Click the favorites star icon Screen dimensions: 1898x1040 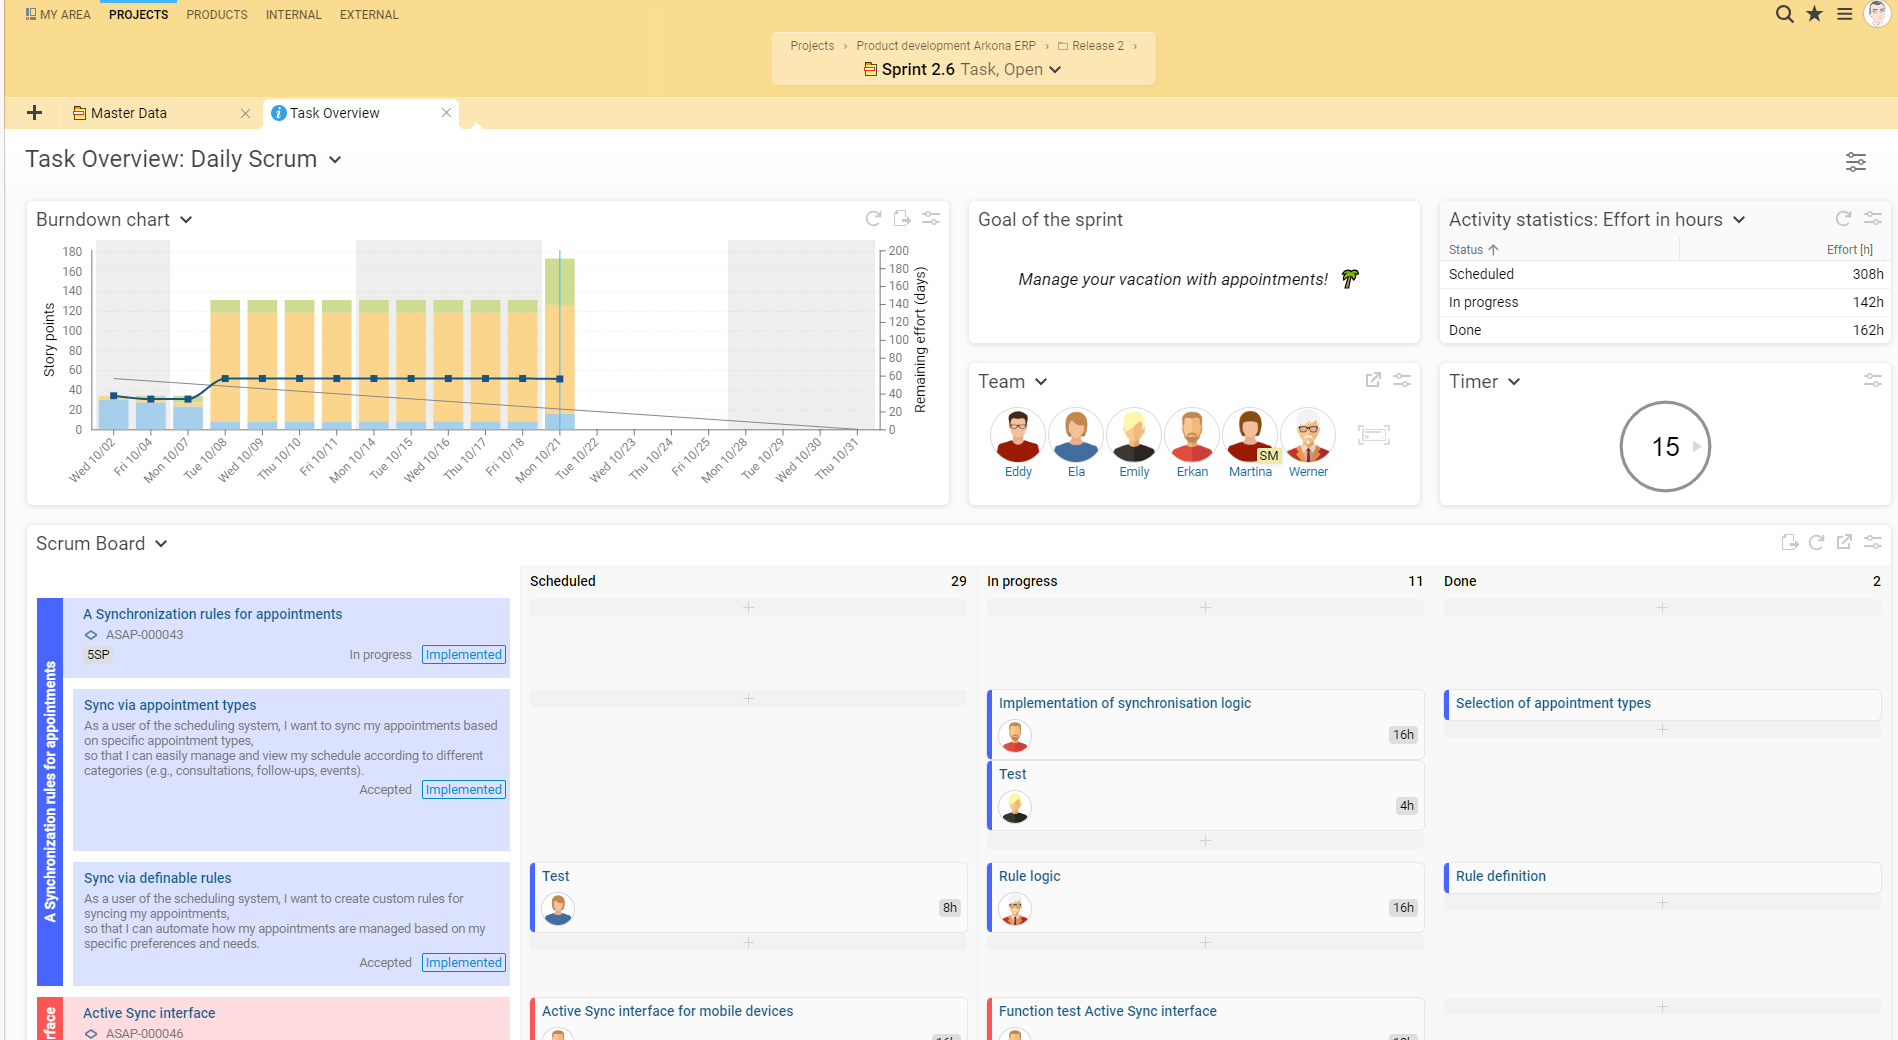[1814, 14]
